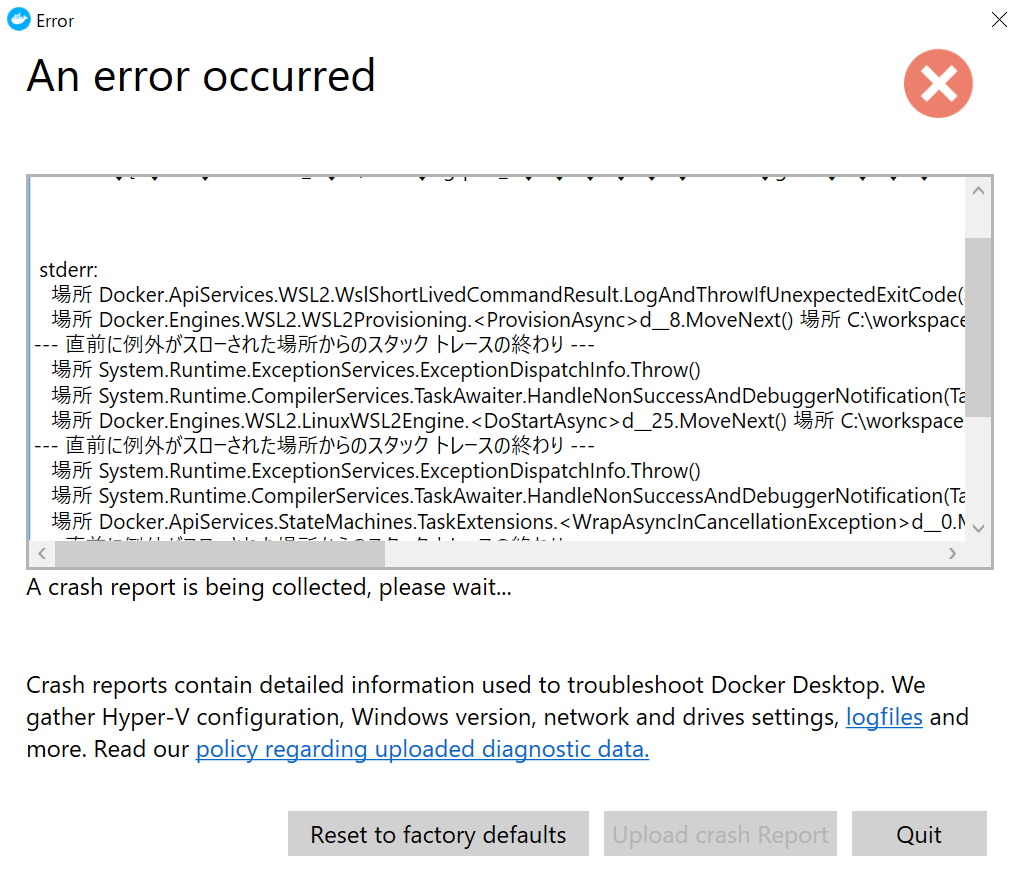
Task: Click the horizontal scrollbar right arrow
Action: click(952, 554)
